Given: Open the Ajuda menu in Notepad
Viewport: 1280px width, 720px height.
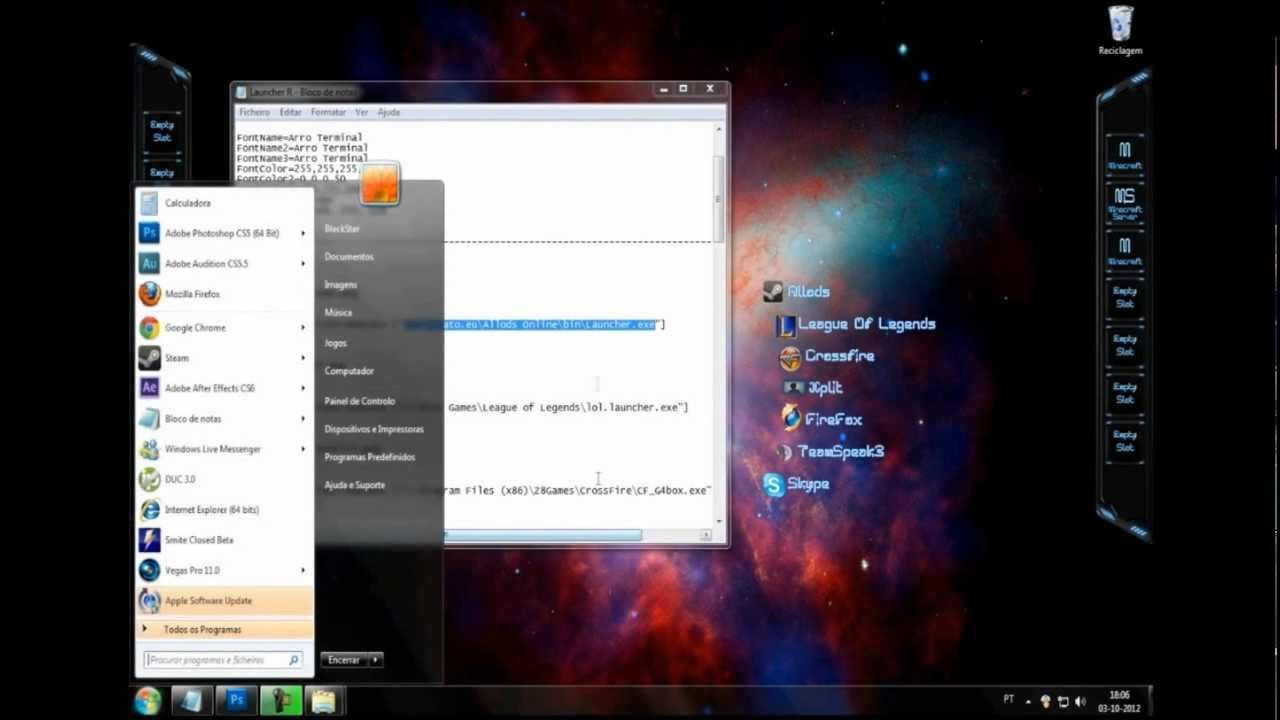Looking at the screenshot, I should 388,112.
